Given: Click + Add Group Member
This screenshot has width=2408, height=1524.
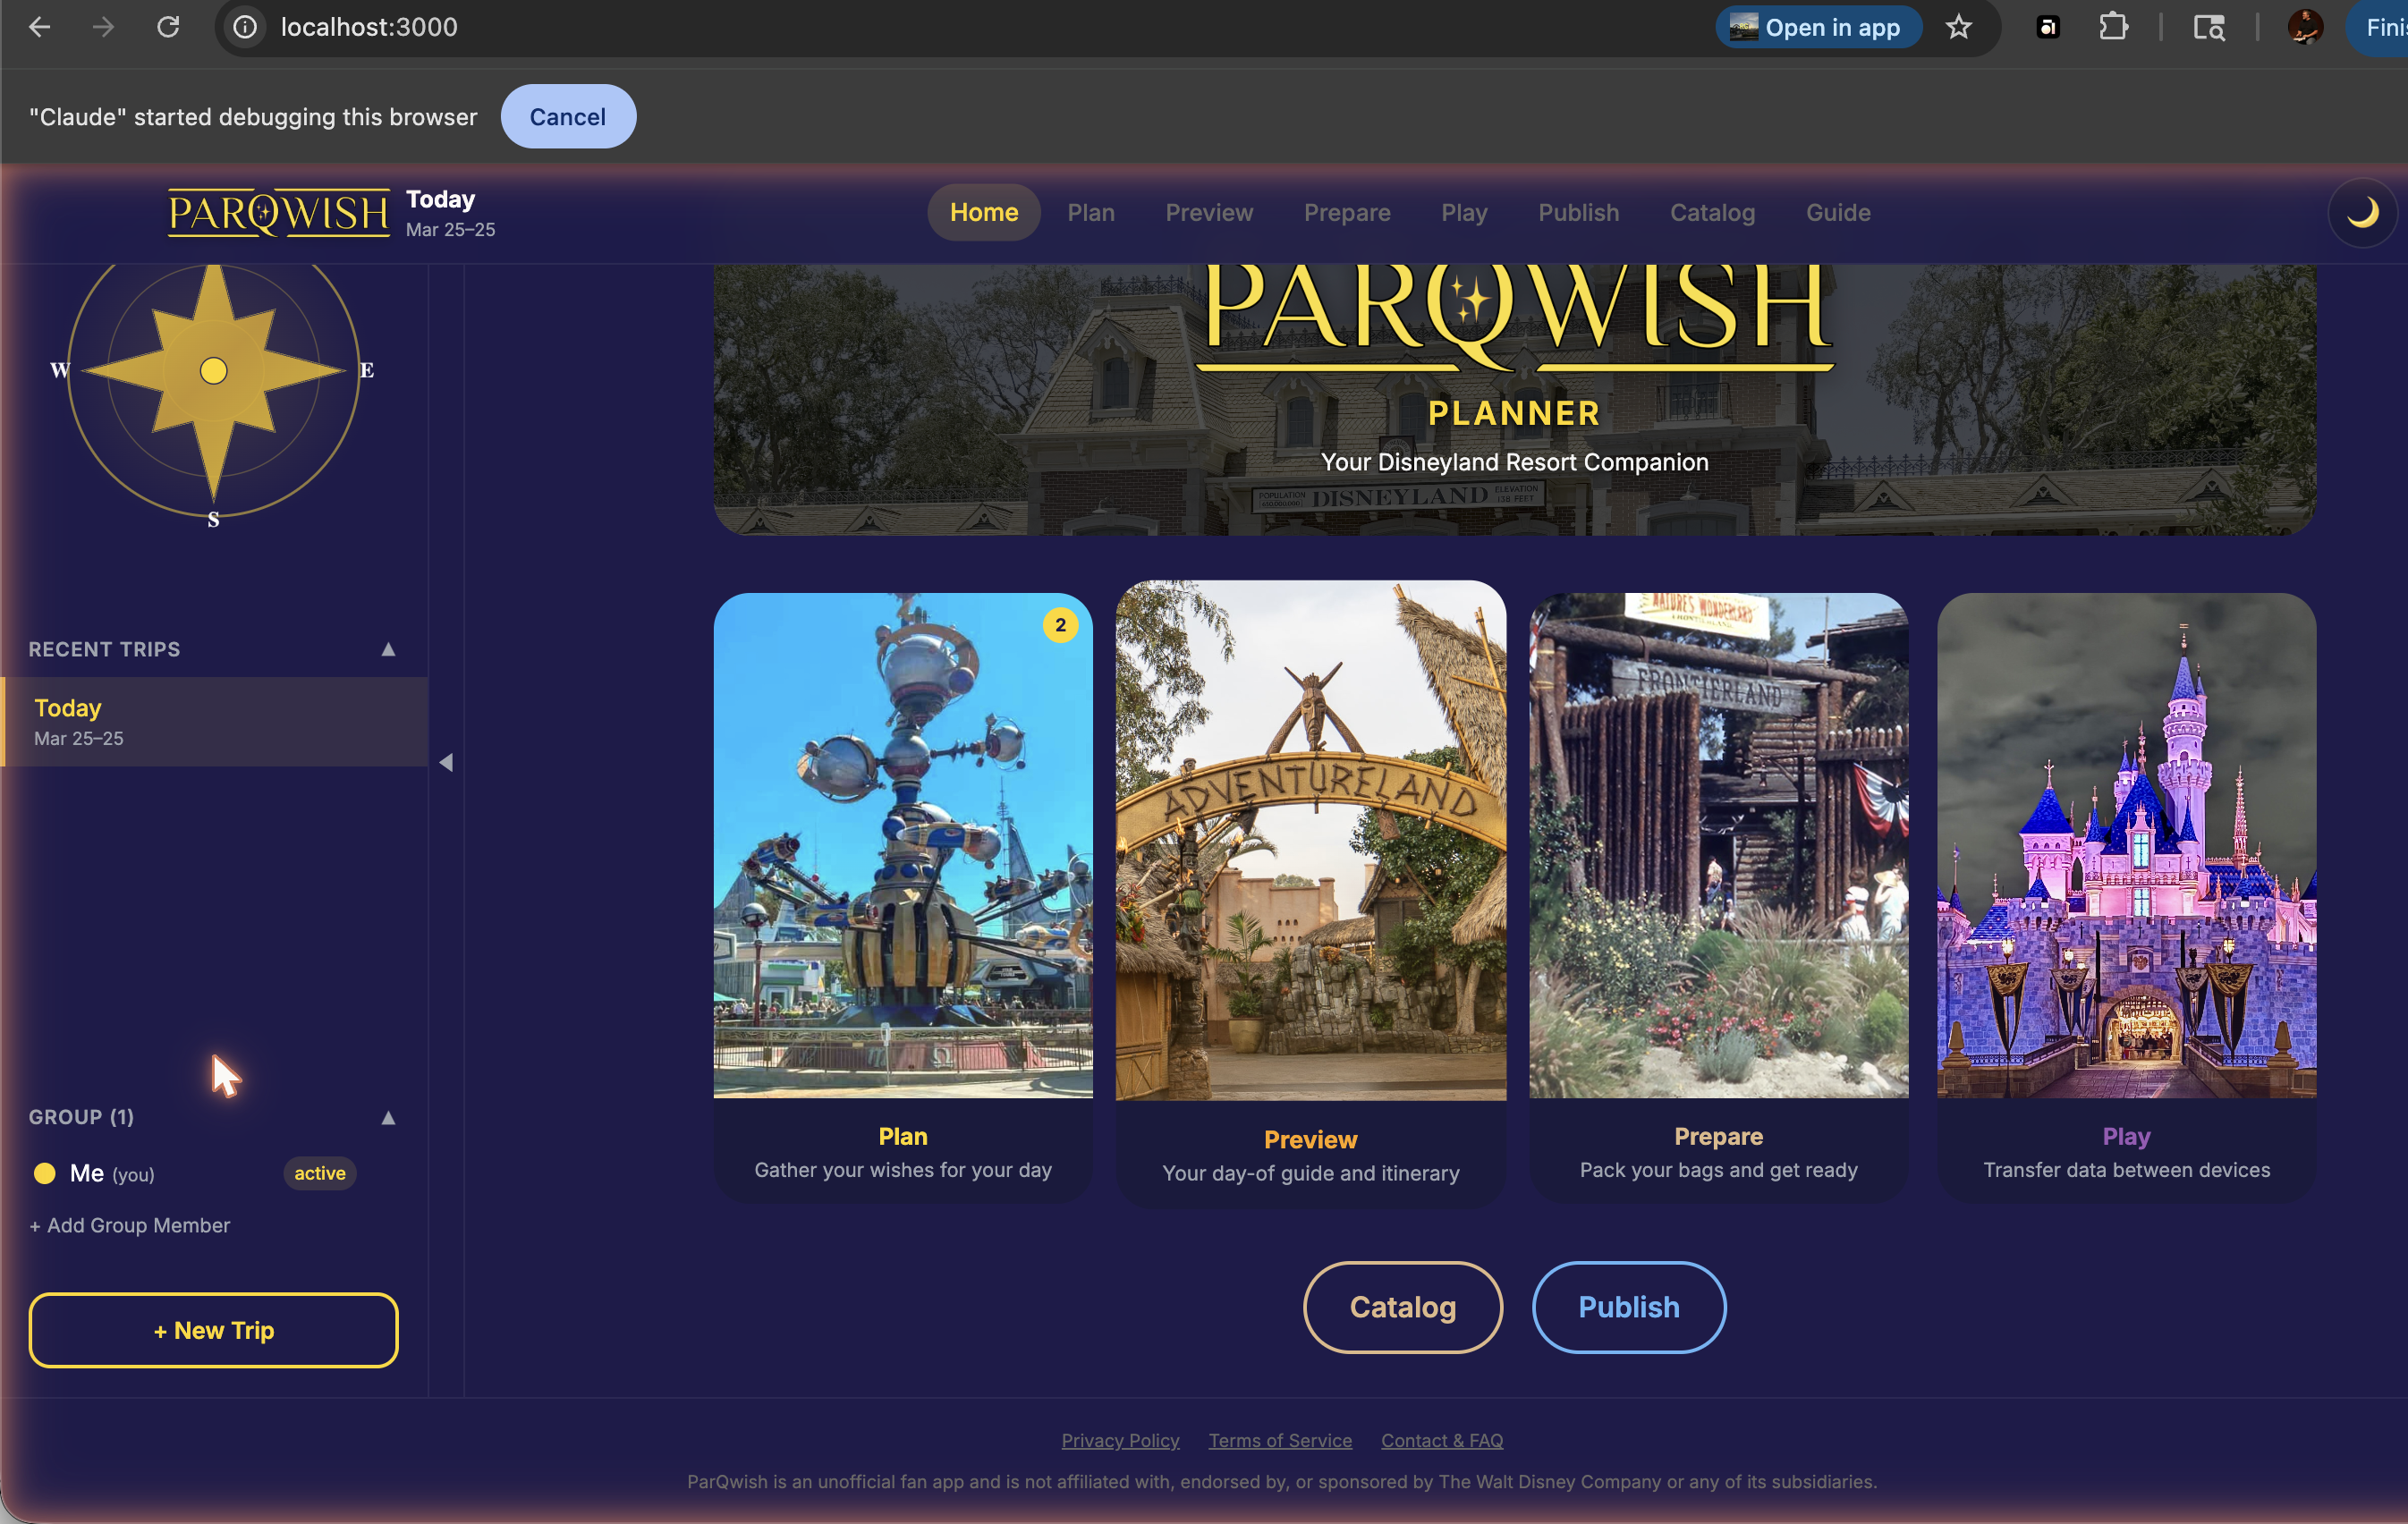Looking at the screenshot, I should tap(130, 1226).
